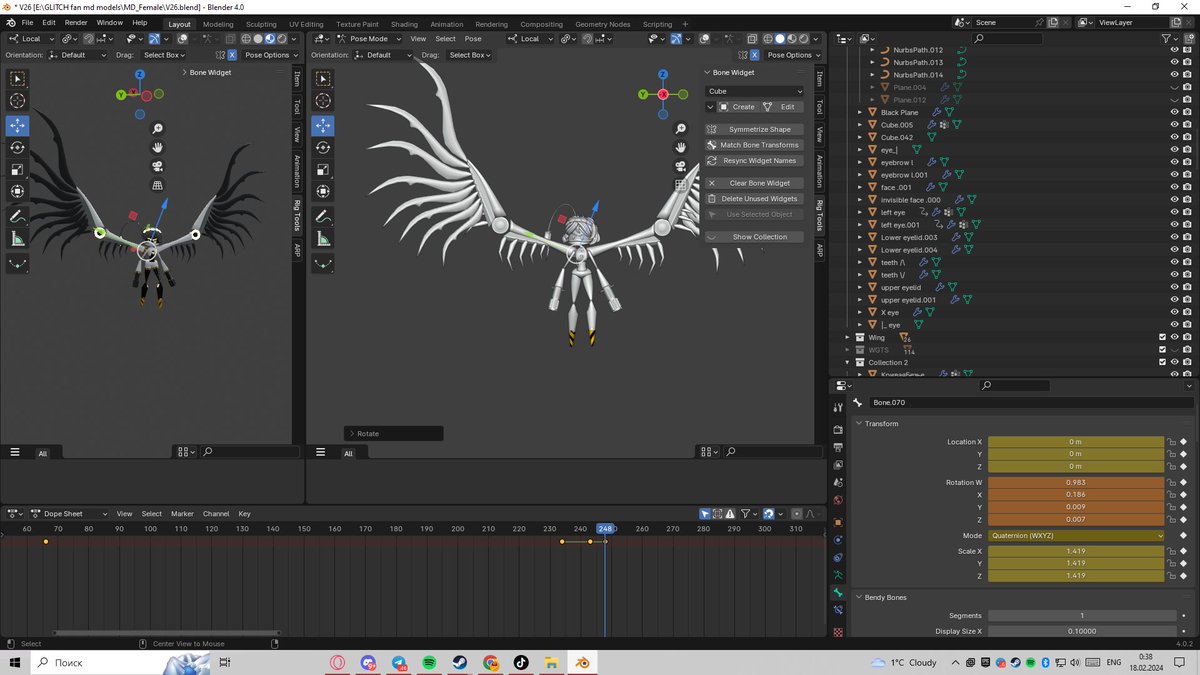Click the Symmetrize Shape button
This screenshot has width=1200, height=675.
[754, 129]
